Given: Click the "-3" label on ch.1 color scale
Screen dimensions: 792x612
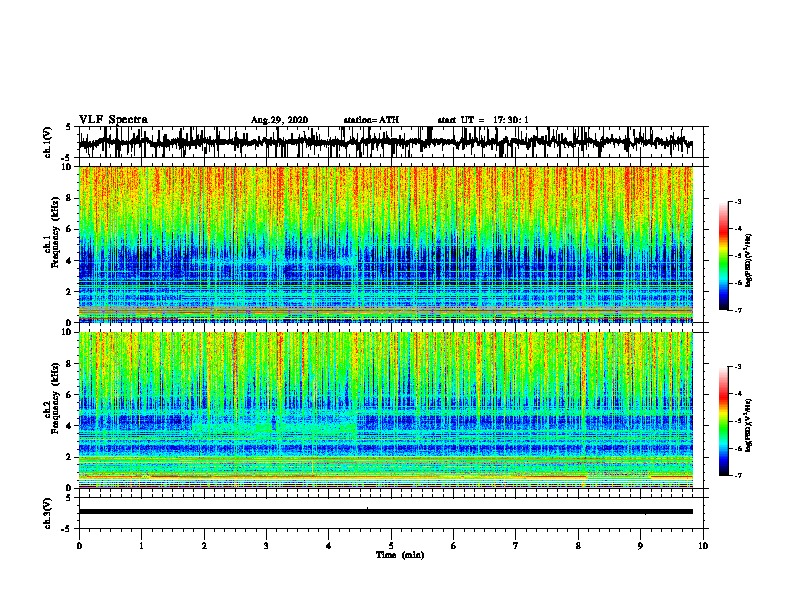Looking at the screenshot, I should coord(738,202).
